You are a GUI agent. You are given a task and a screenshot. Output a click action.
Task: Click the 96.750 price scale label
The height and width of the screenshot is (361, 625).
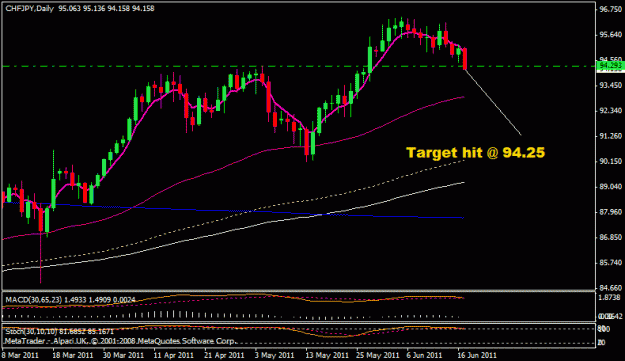click(611, 10)
